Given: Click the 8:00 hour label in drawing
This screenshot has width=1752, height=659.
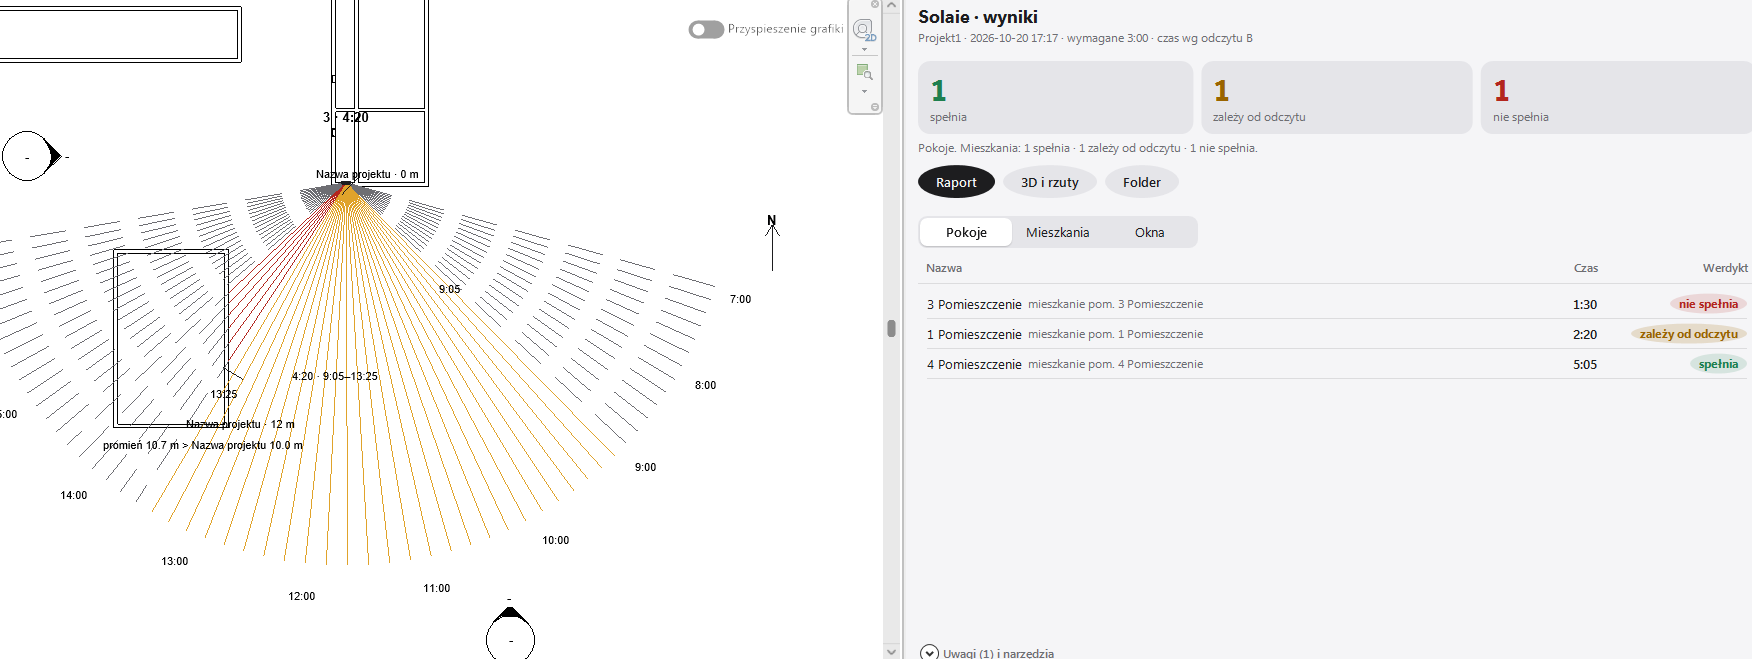Looking at the screenshot, I should 705,385.
